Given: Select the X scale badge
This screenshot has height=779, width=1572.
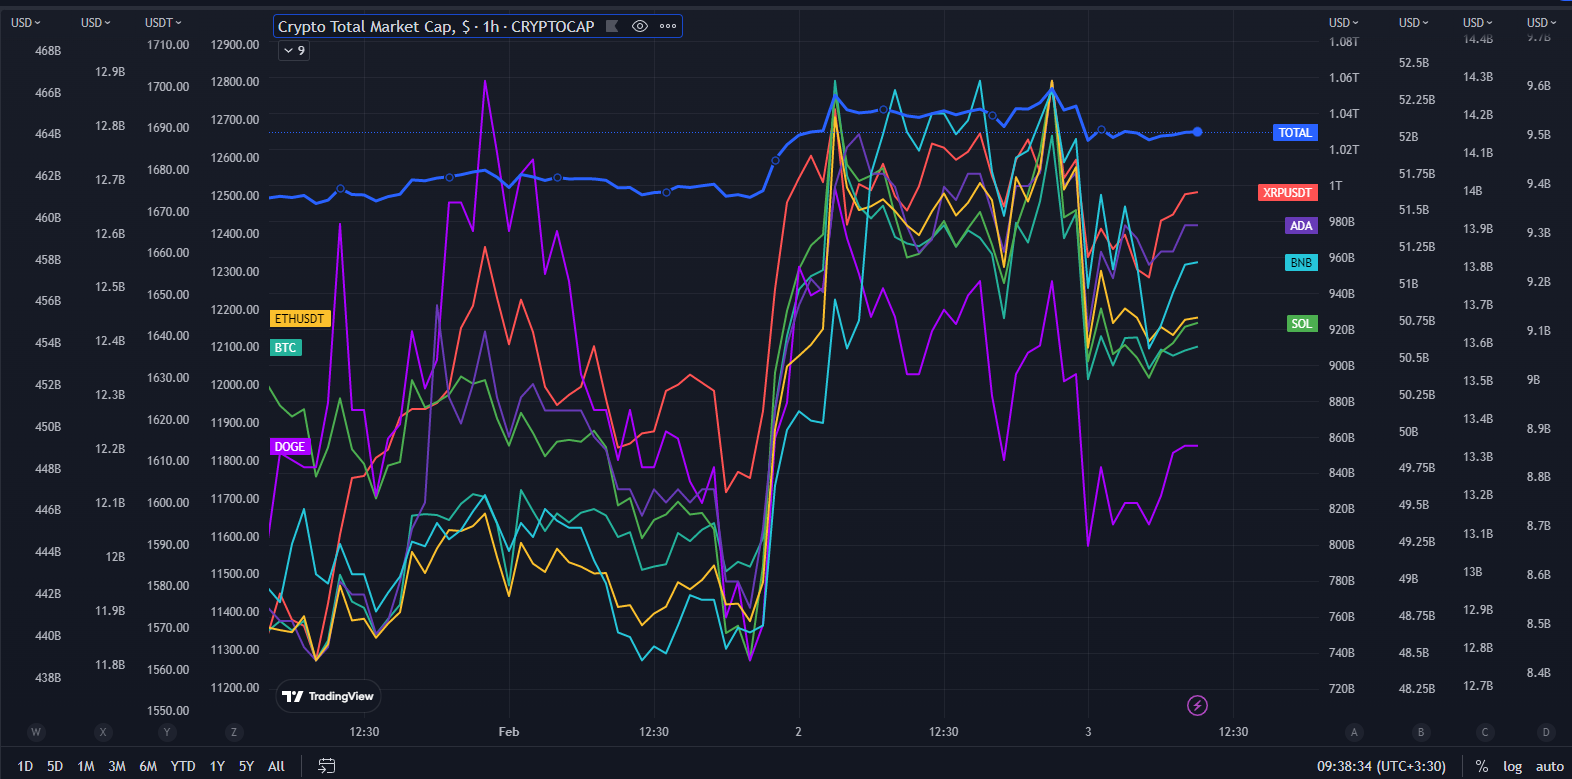Looking at the screenshot, I should [103, 732].
